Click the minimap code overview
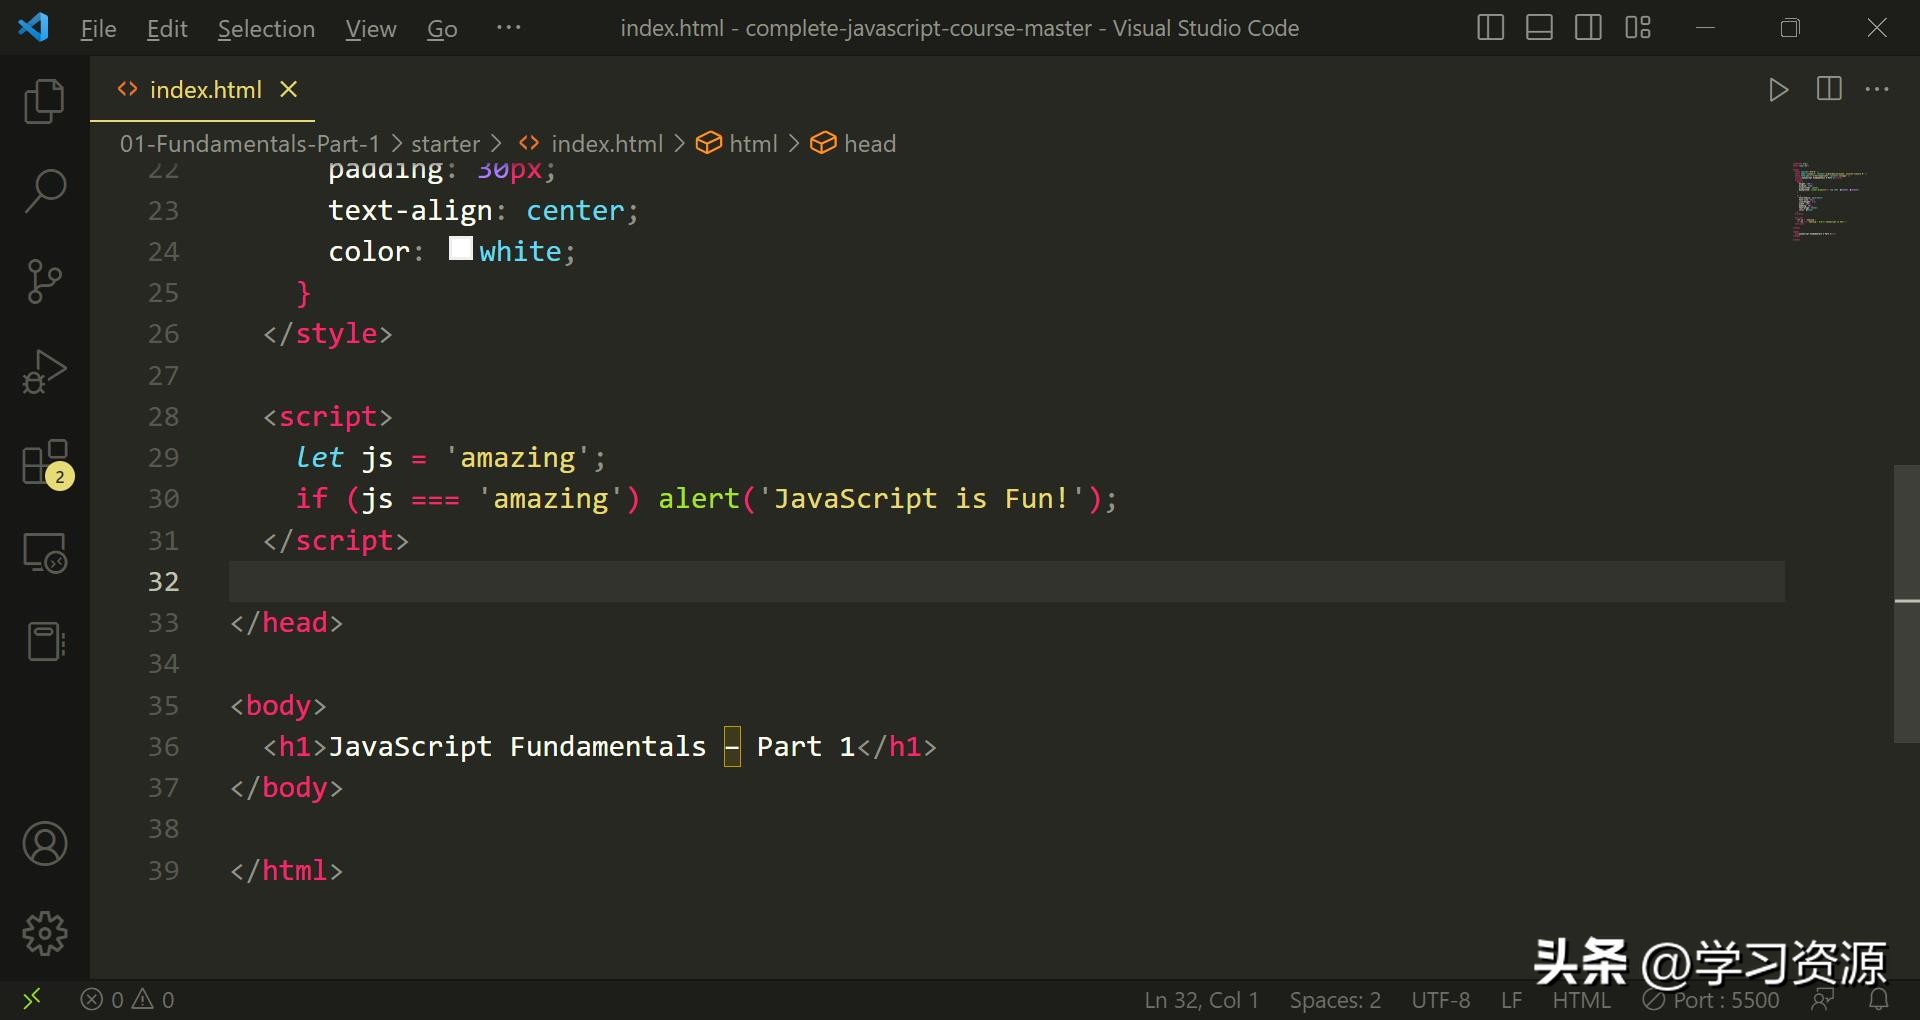 (1828, 200)
